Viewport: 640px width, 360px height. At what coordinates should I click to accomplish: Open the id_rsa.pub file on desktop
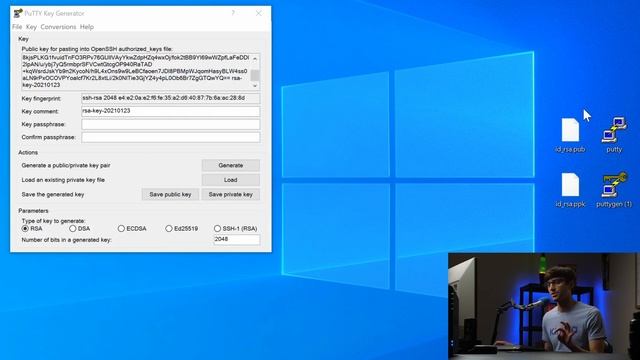pos(570,135)
